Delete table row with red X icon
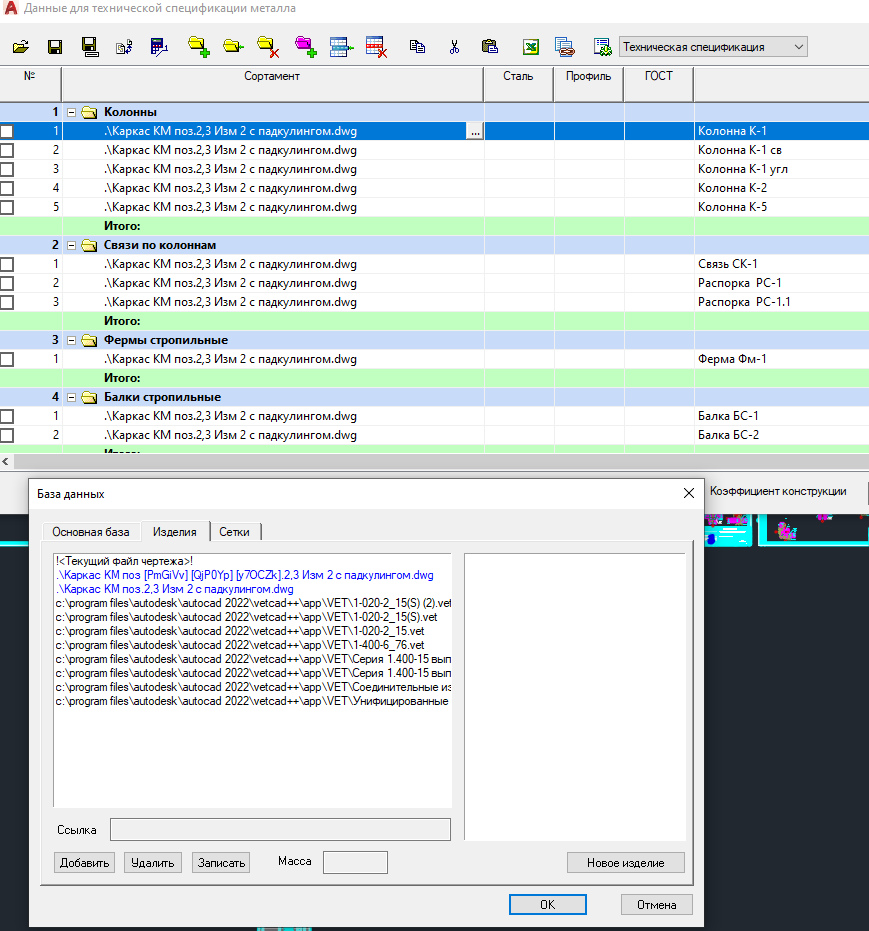The width and height of the screenshot is (869, 931). point(376,47)
